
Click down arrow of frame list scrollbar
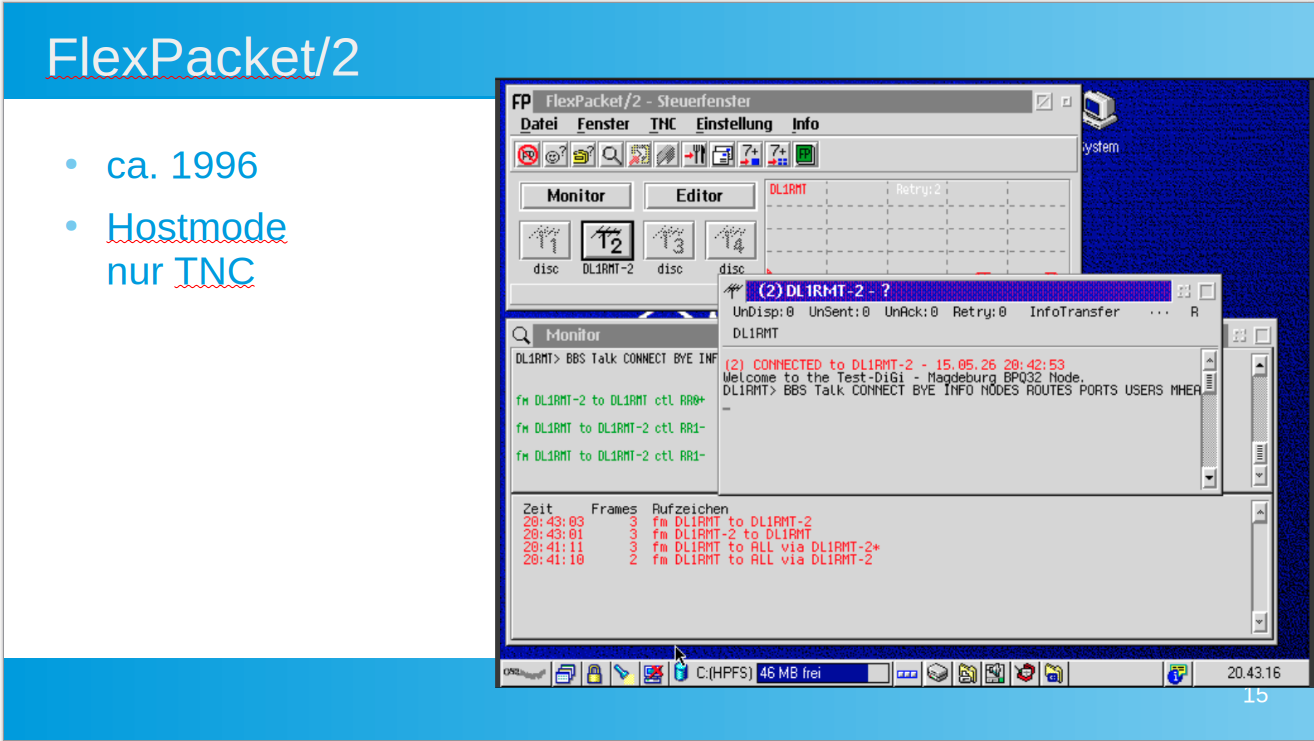point(1259,622)
